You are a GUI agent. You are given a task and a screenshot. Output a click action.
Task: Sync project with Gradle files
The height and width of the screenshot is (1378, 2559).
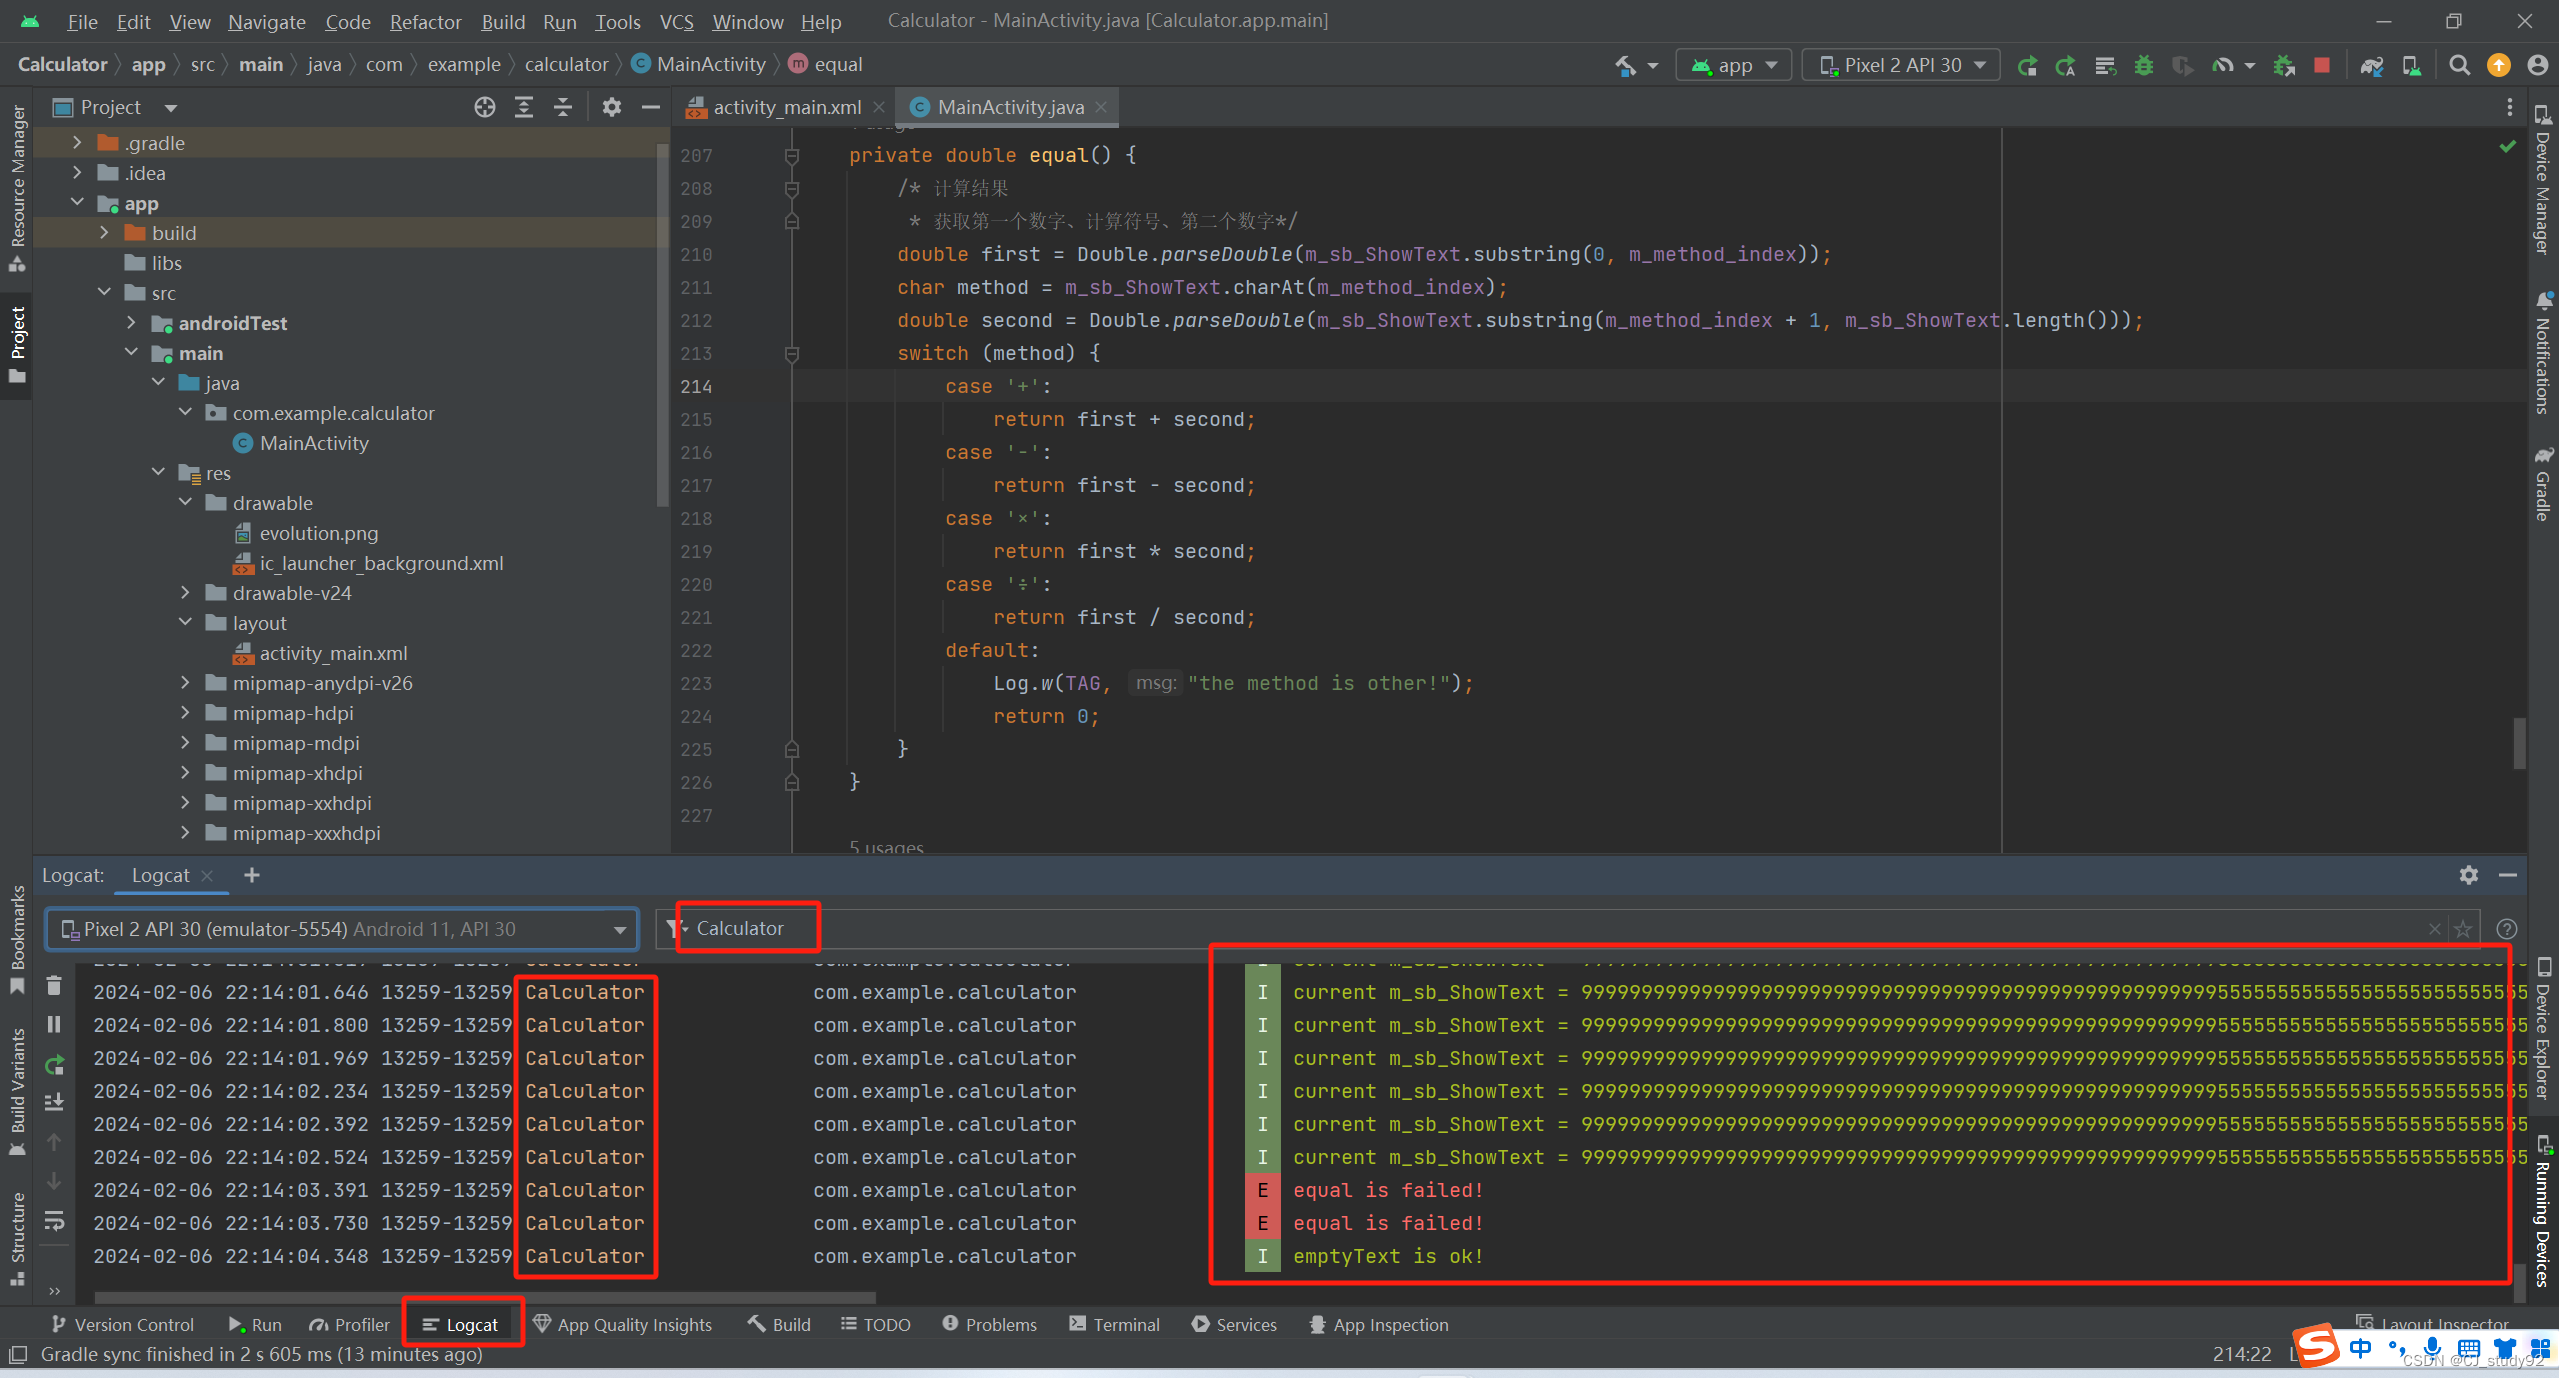pos(2371,65)
